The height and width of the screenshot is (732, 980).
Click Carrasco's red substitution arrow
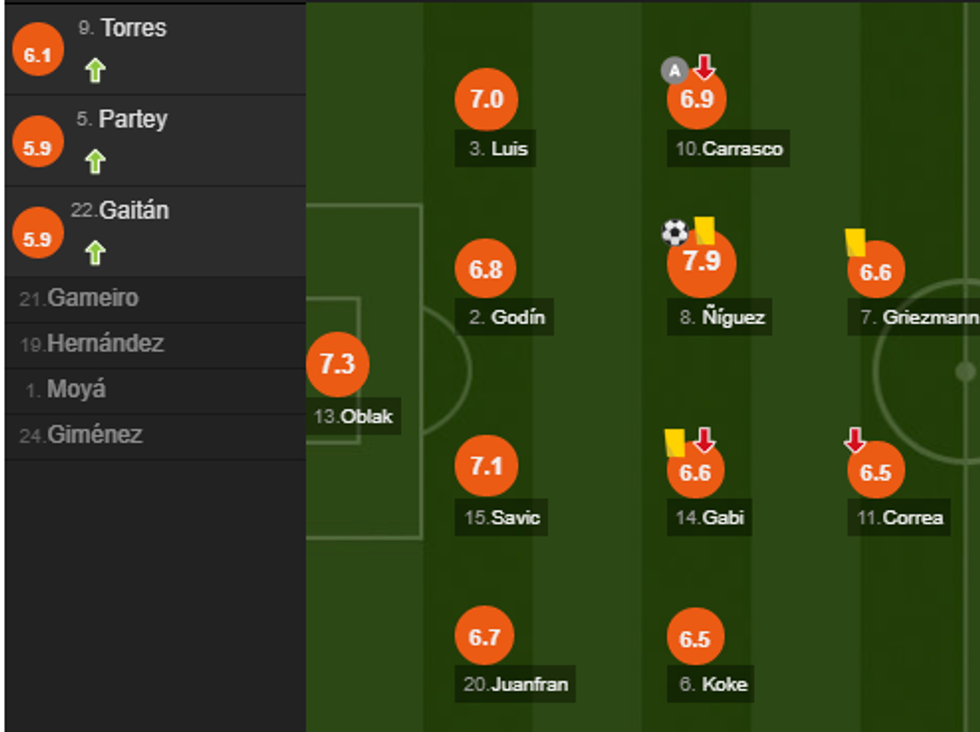pos(704,67)
